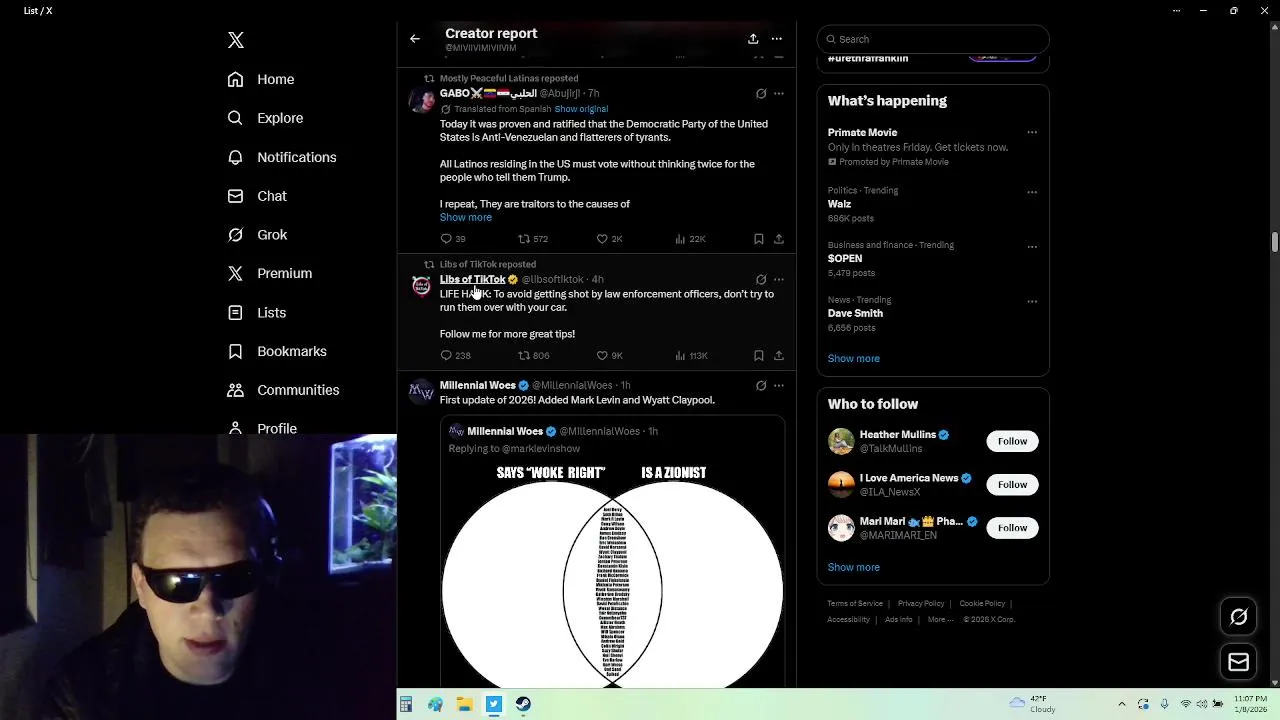Share GABO's post

pos(779,239)
